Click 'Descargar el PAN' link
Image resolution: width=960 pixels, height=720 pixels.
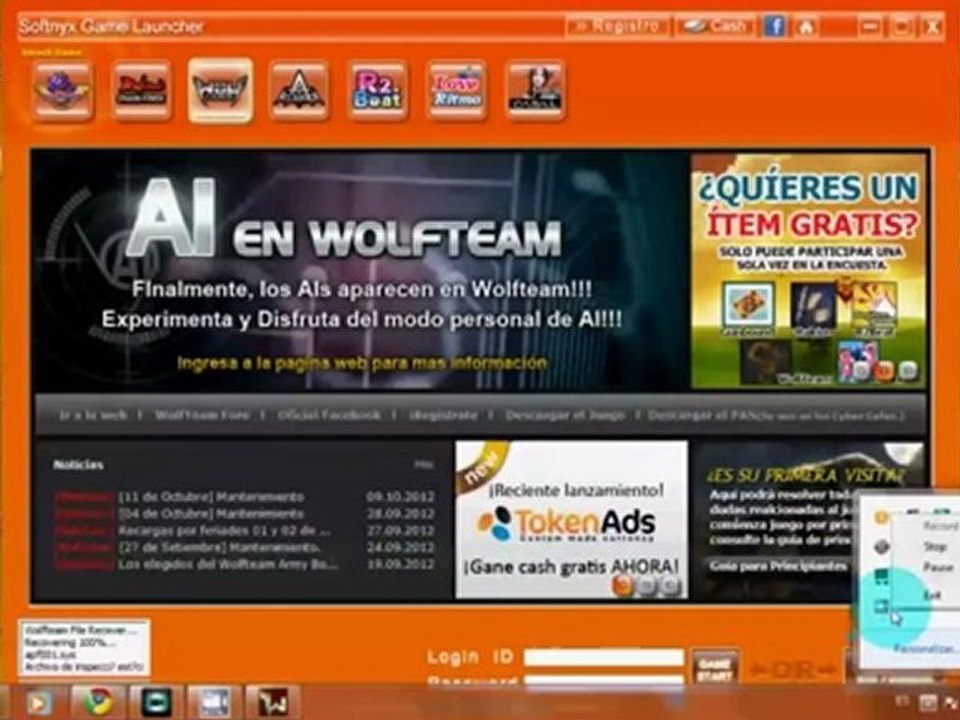775,415
